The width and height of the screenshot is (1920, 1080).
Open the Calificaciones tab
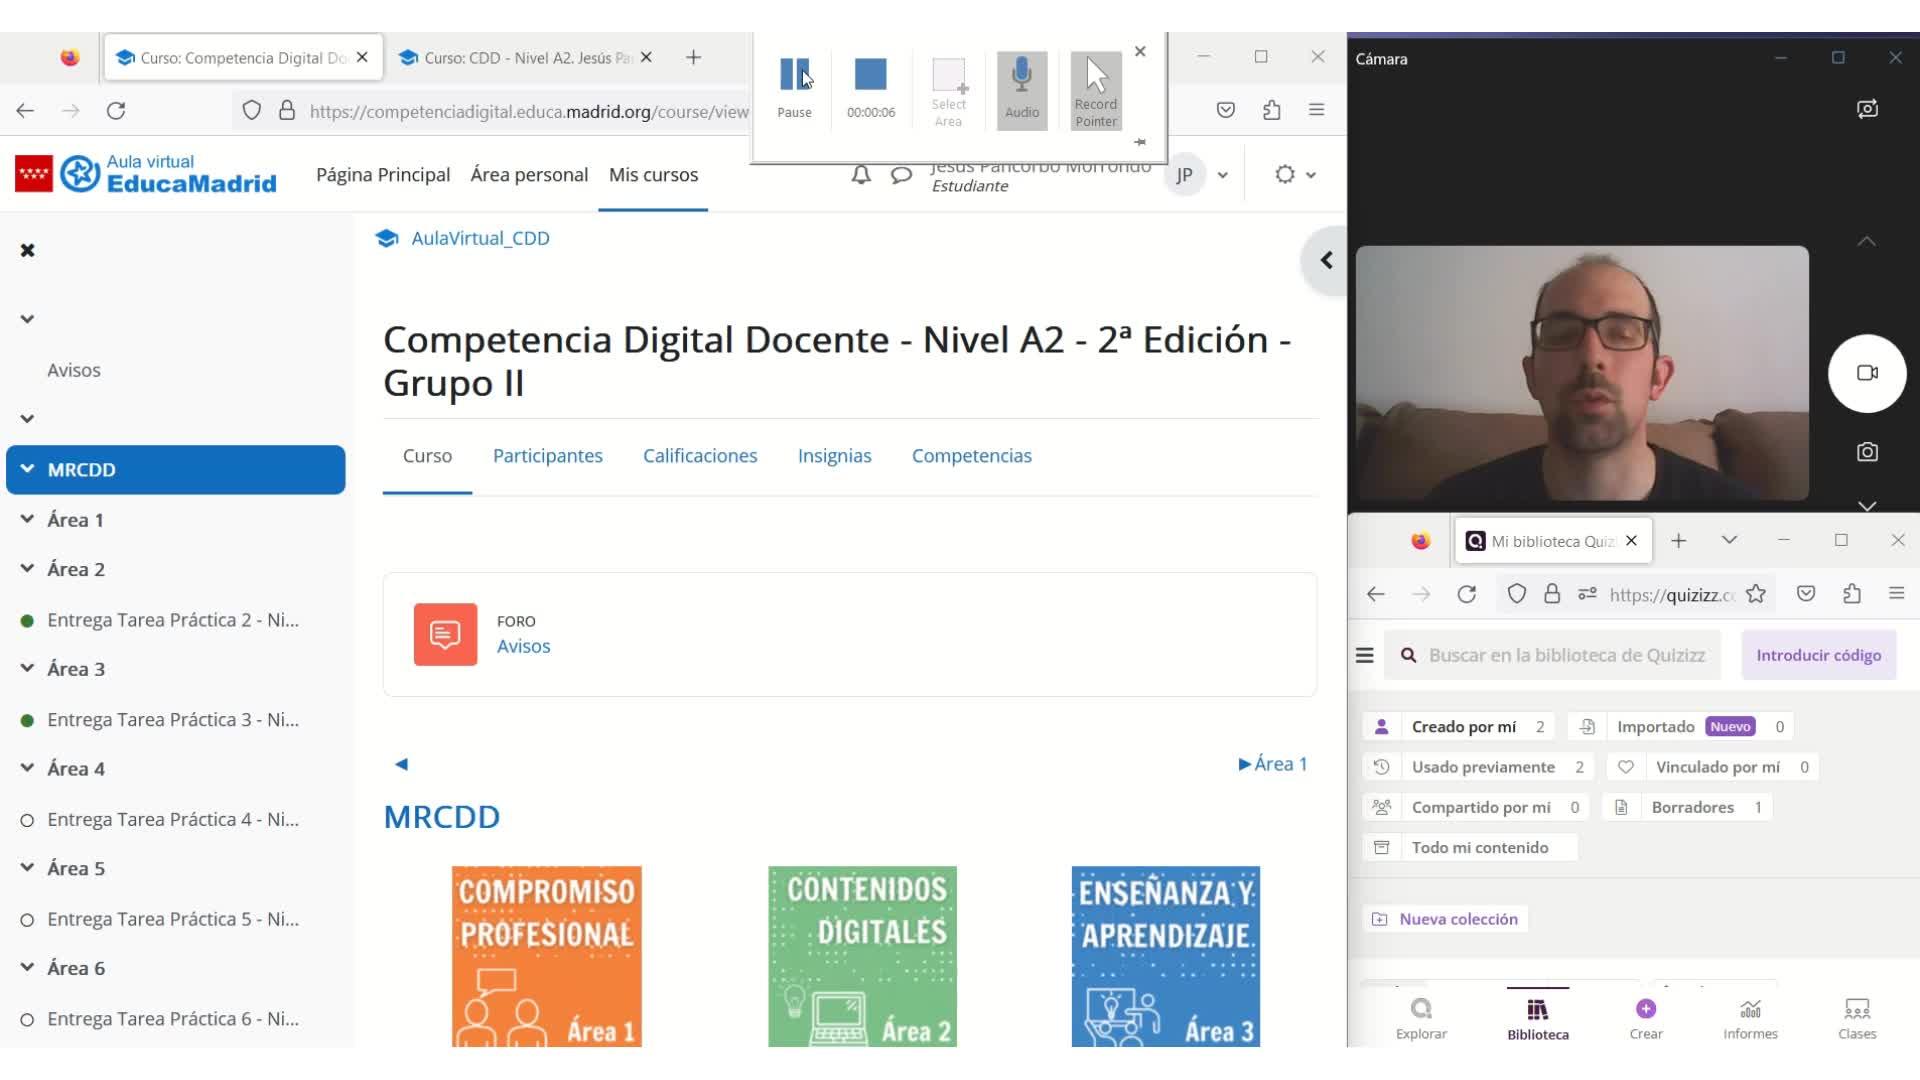pyautogui.click(x=699, y=456)
